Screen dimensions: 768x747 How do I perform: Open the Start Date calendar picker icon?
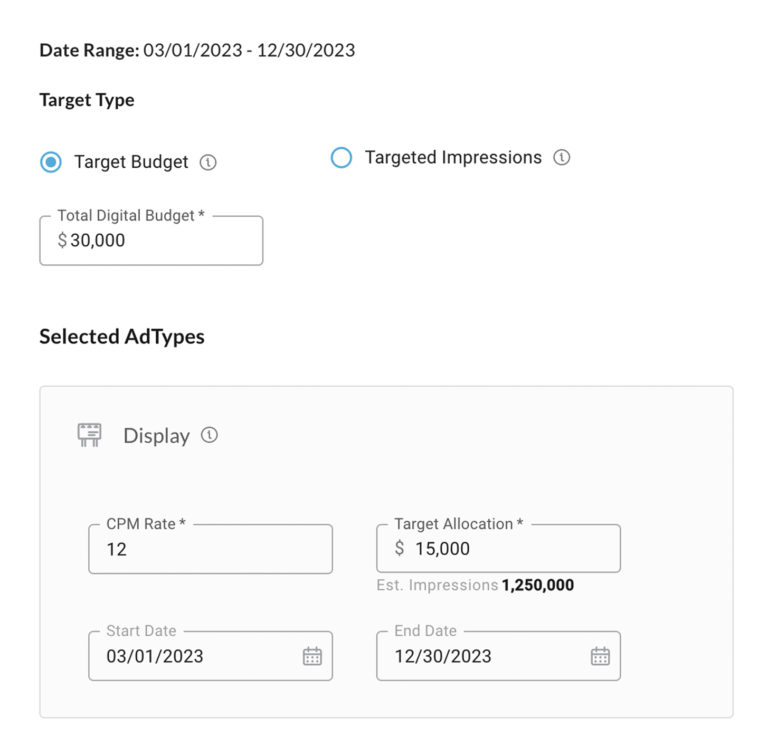point(312,656)
